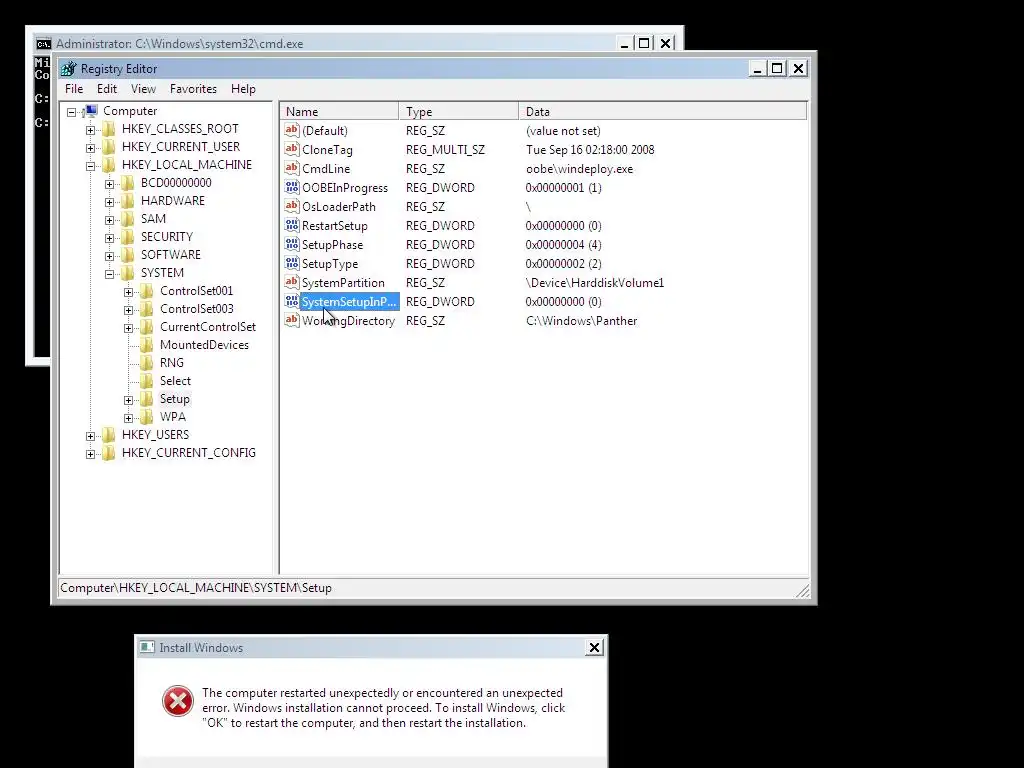Click the HKEY_CLASSES_ROOT folder icon
This screenshot has width=1024, height=768.
109,129
